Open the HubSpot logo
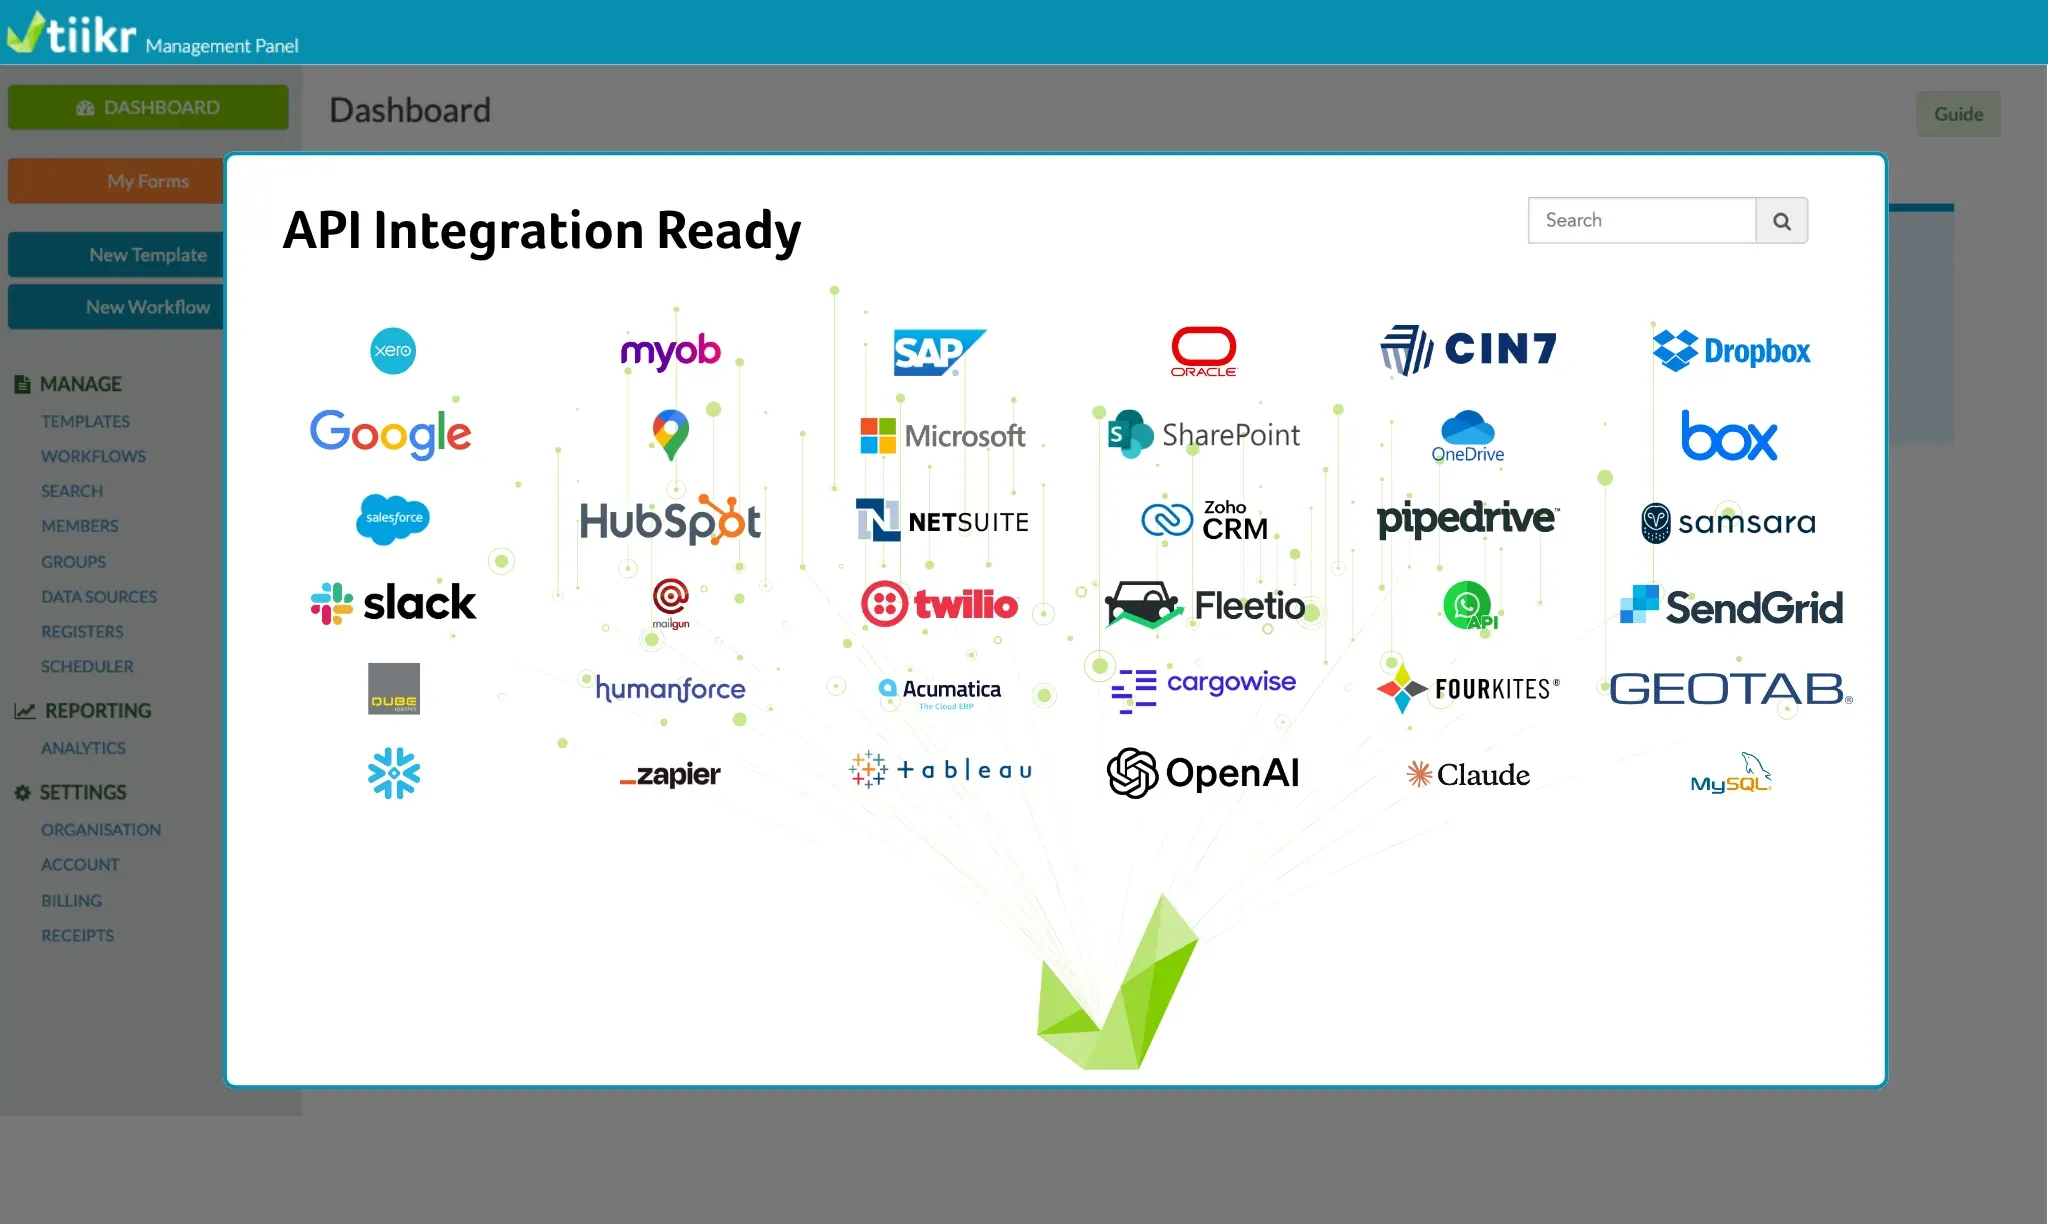This screenshot has width=2048, height=1224. point(670,520)
